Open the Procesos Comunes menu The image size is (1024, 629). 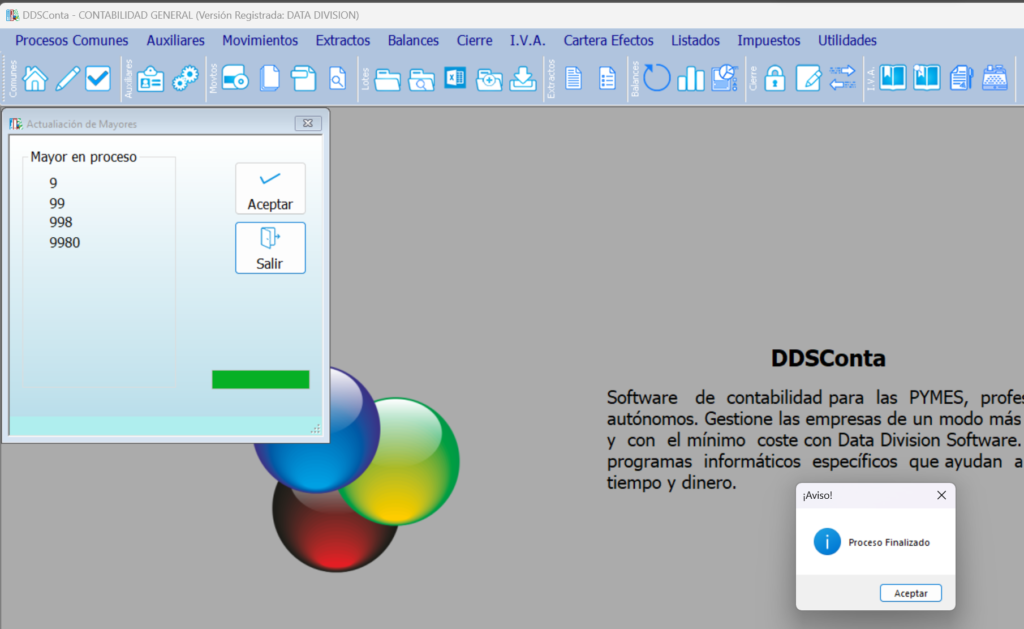click(72, 40)
